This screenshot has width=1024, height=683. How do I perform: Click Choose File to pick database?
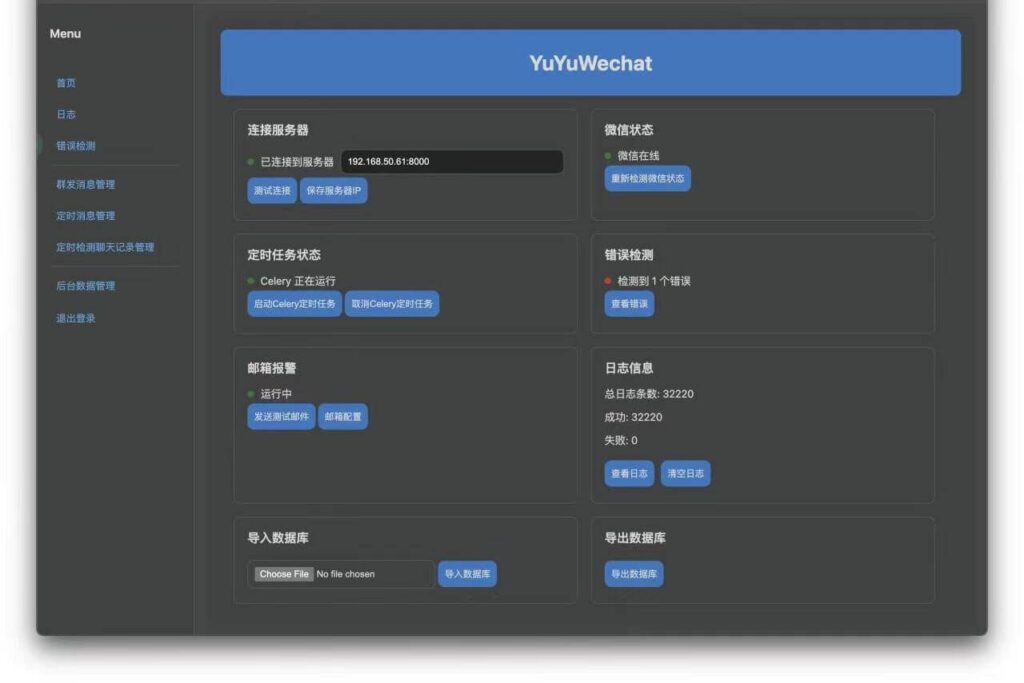coord(283,574)
